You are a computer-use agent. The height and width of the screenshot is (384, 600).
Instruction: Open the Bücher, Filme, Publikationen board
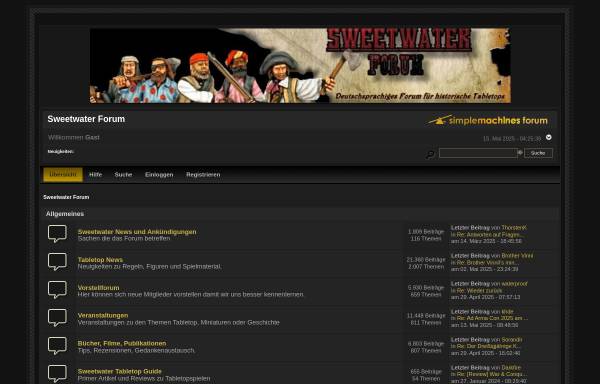click(122, 343)
